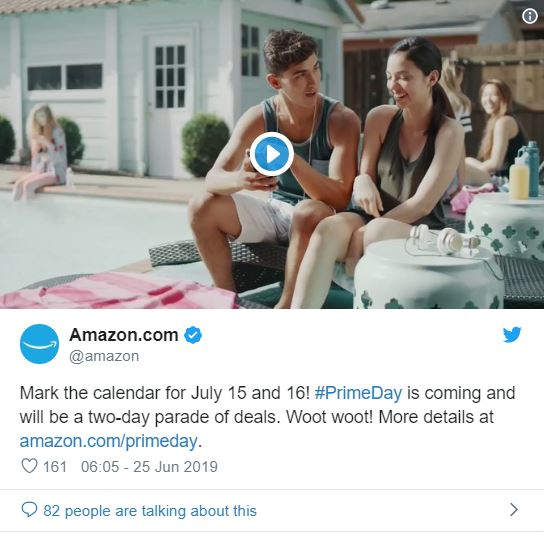This screenshot has width=544, height=539.
Task: Click the tweet text about July 15 and 16
Action: click(x=267, y=417)
